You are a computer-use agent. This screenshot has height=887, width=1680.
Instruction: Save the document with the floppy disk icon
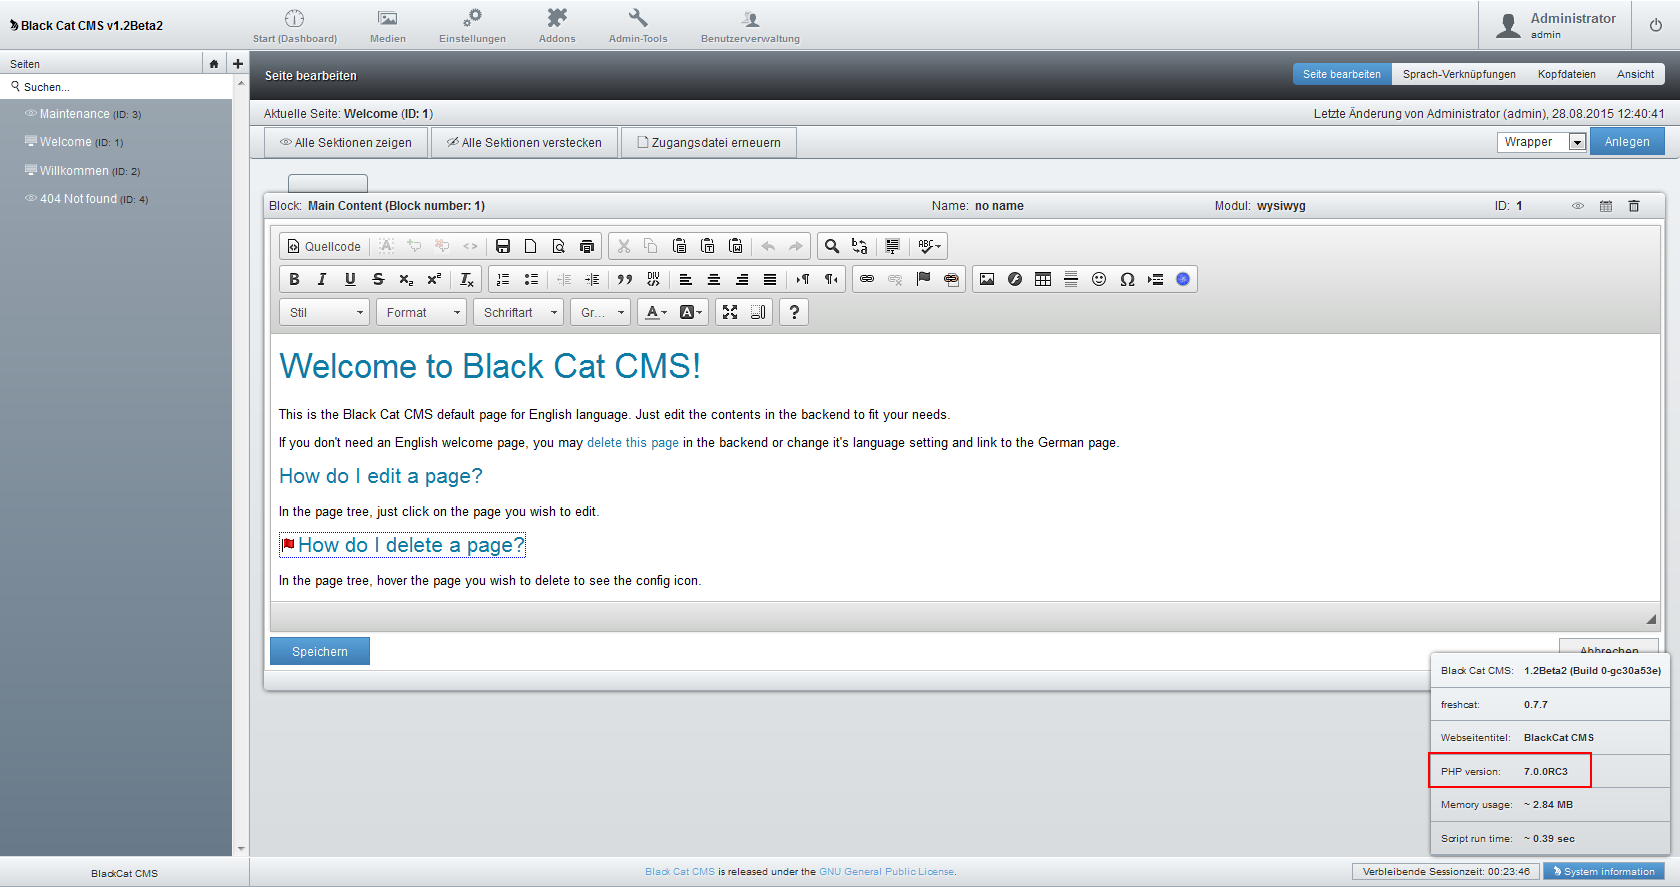point(503,246)
